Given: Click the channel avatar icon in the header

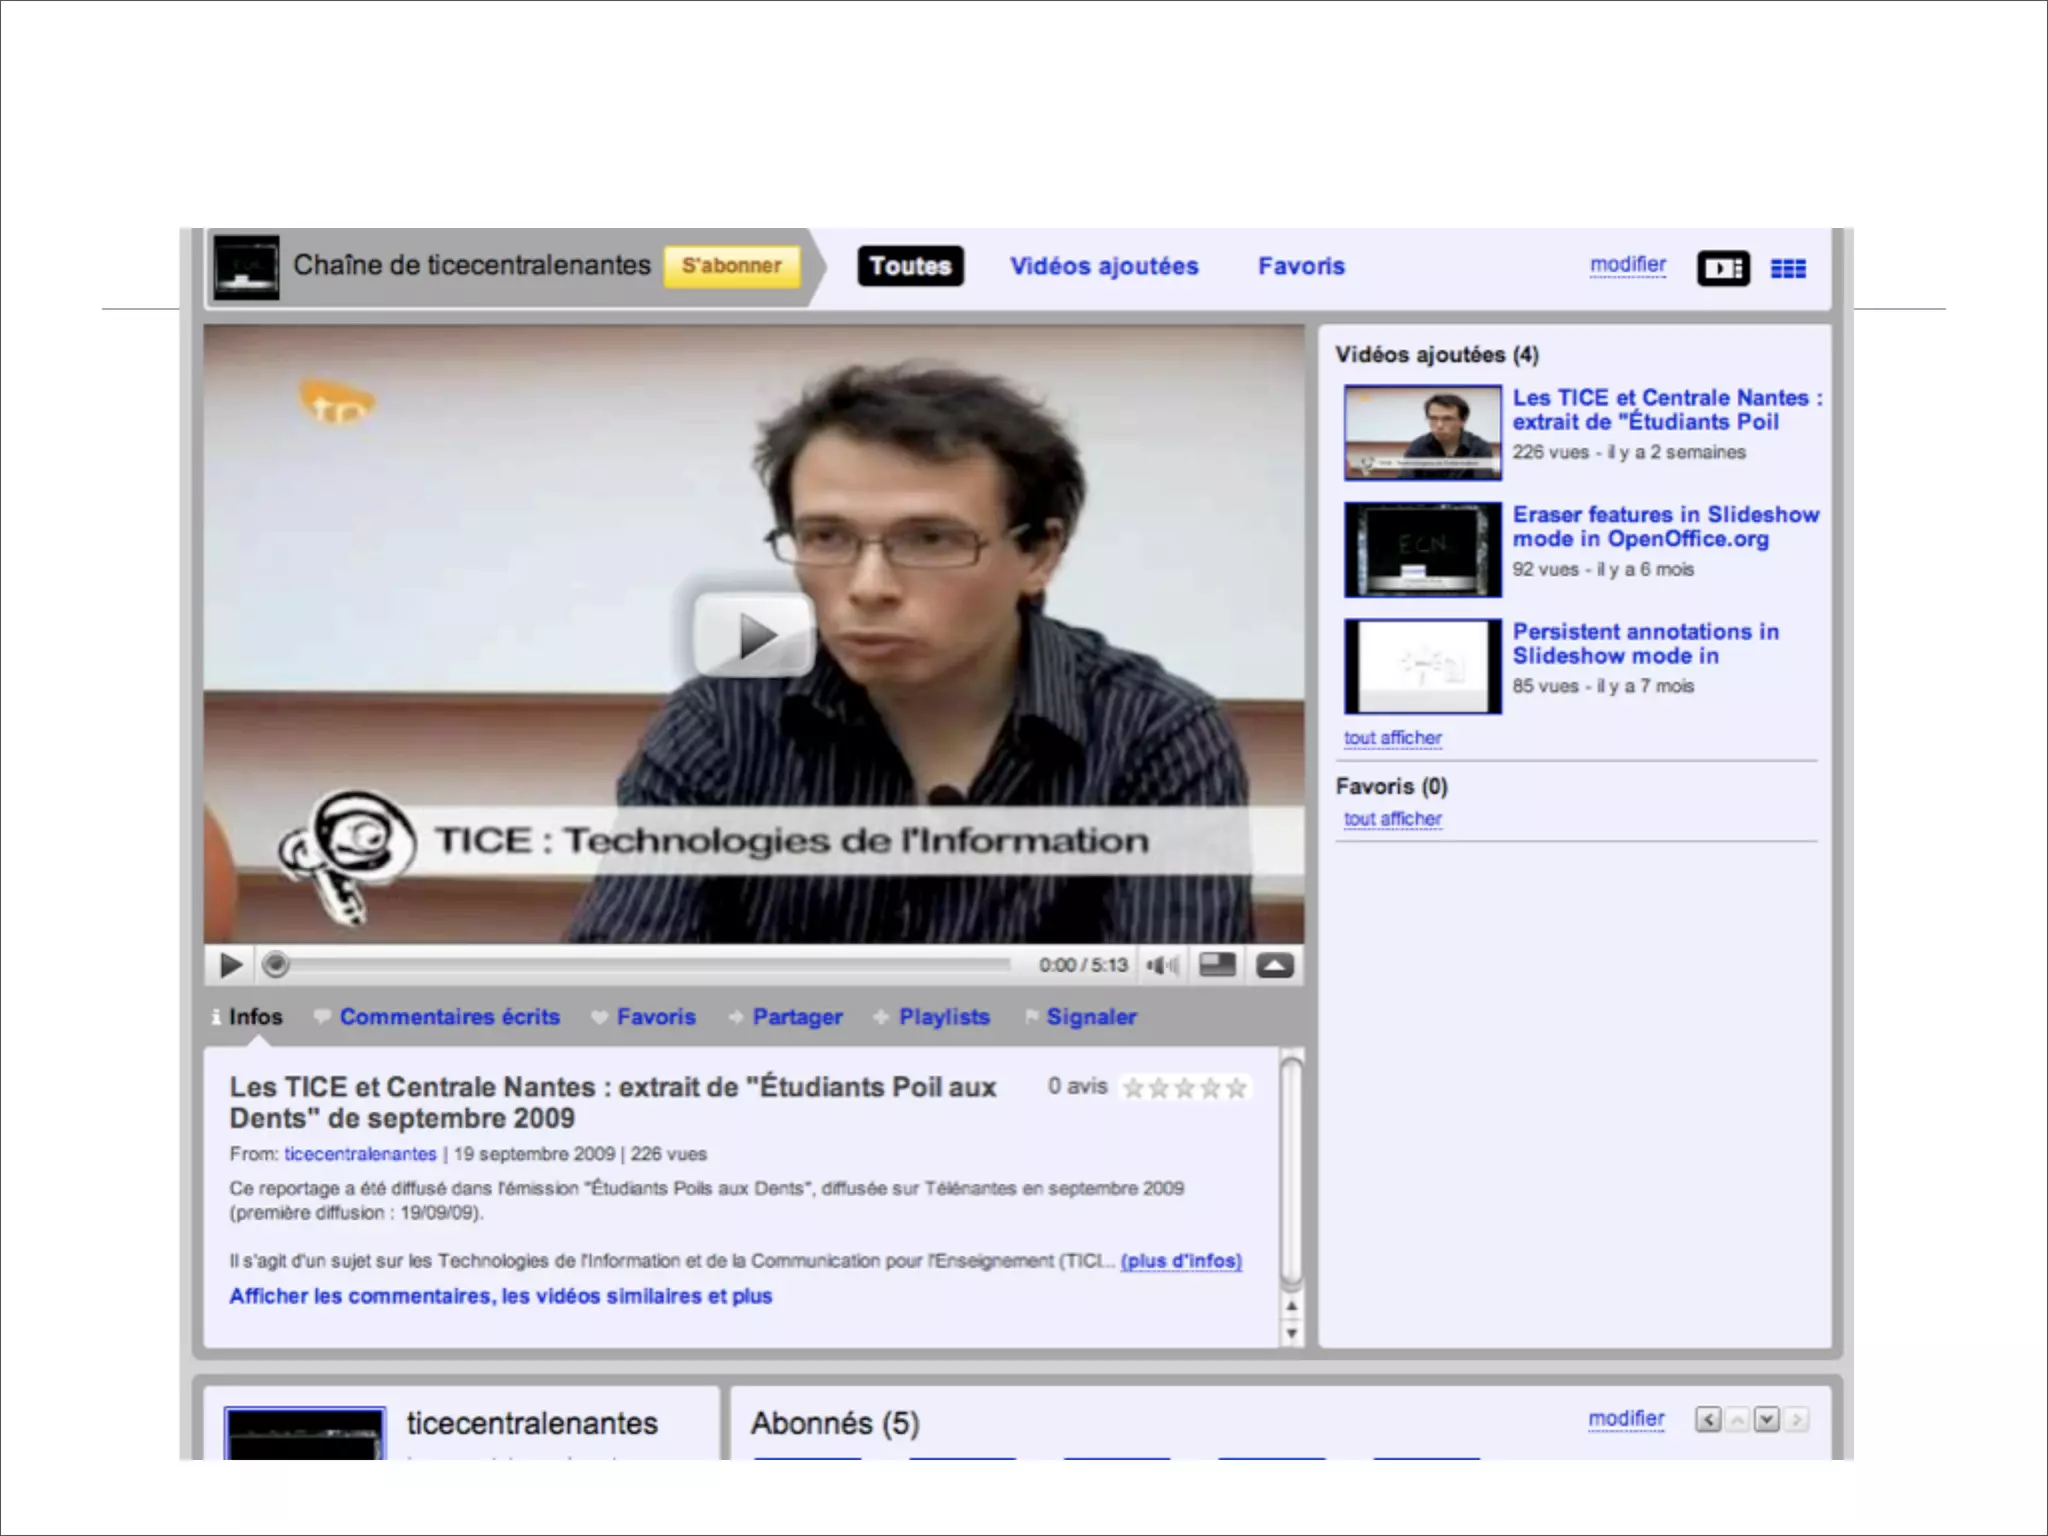Looking at the screenshot, I should coord(247,267).
